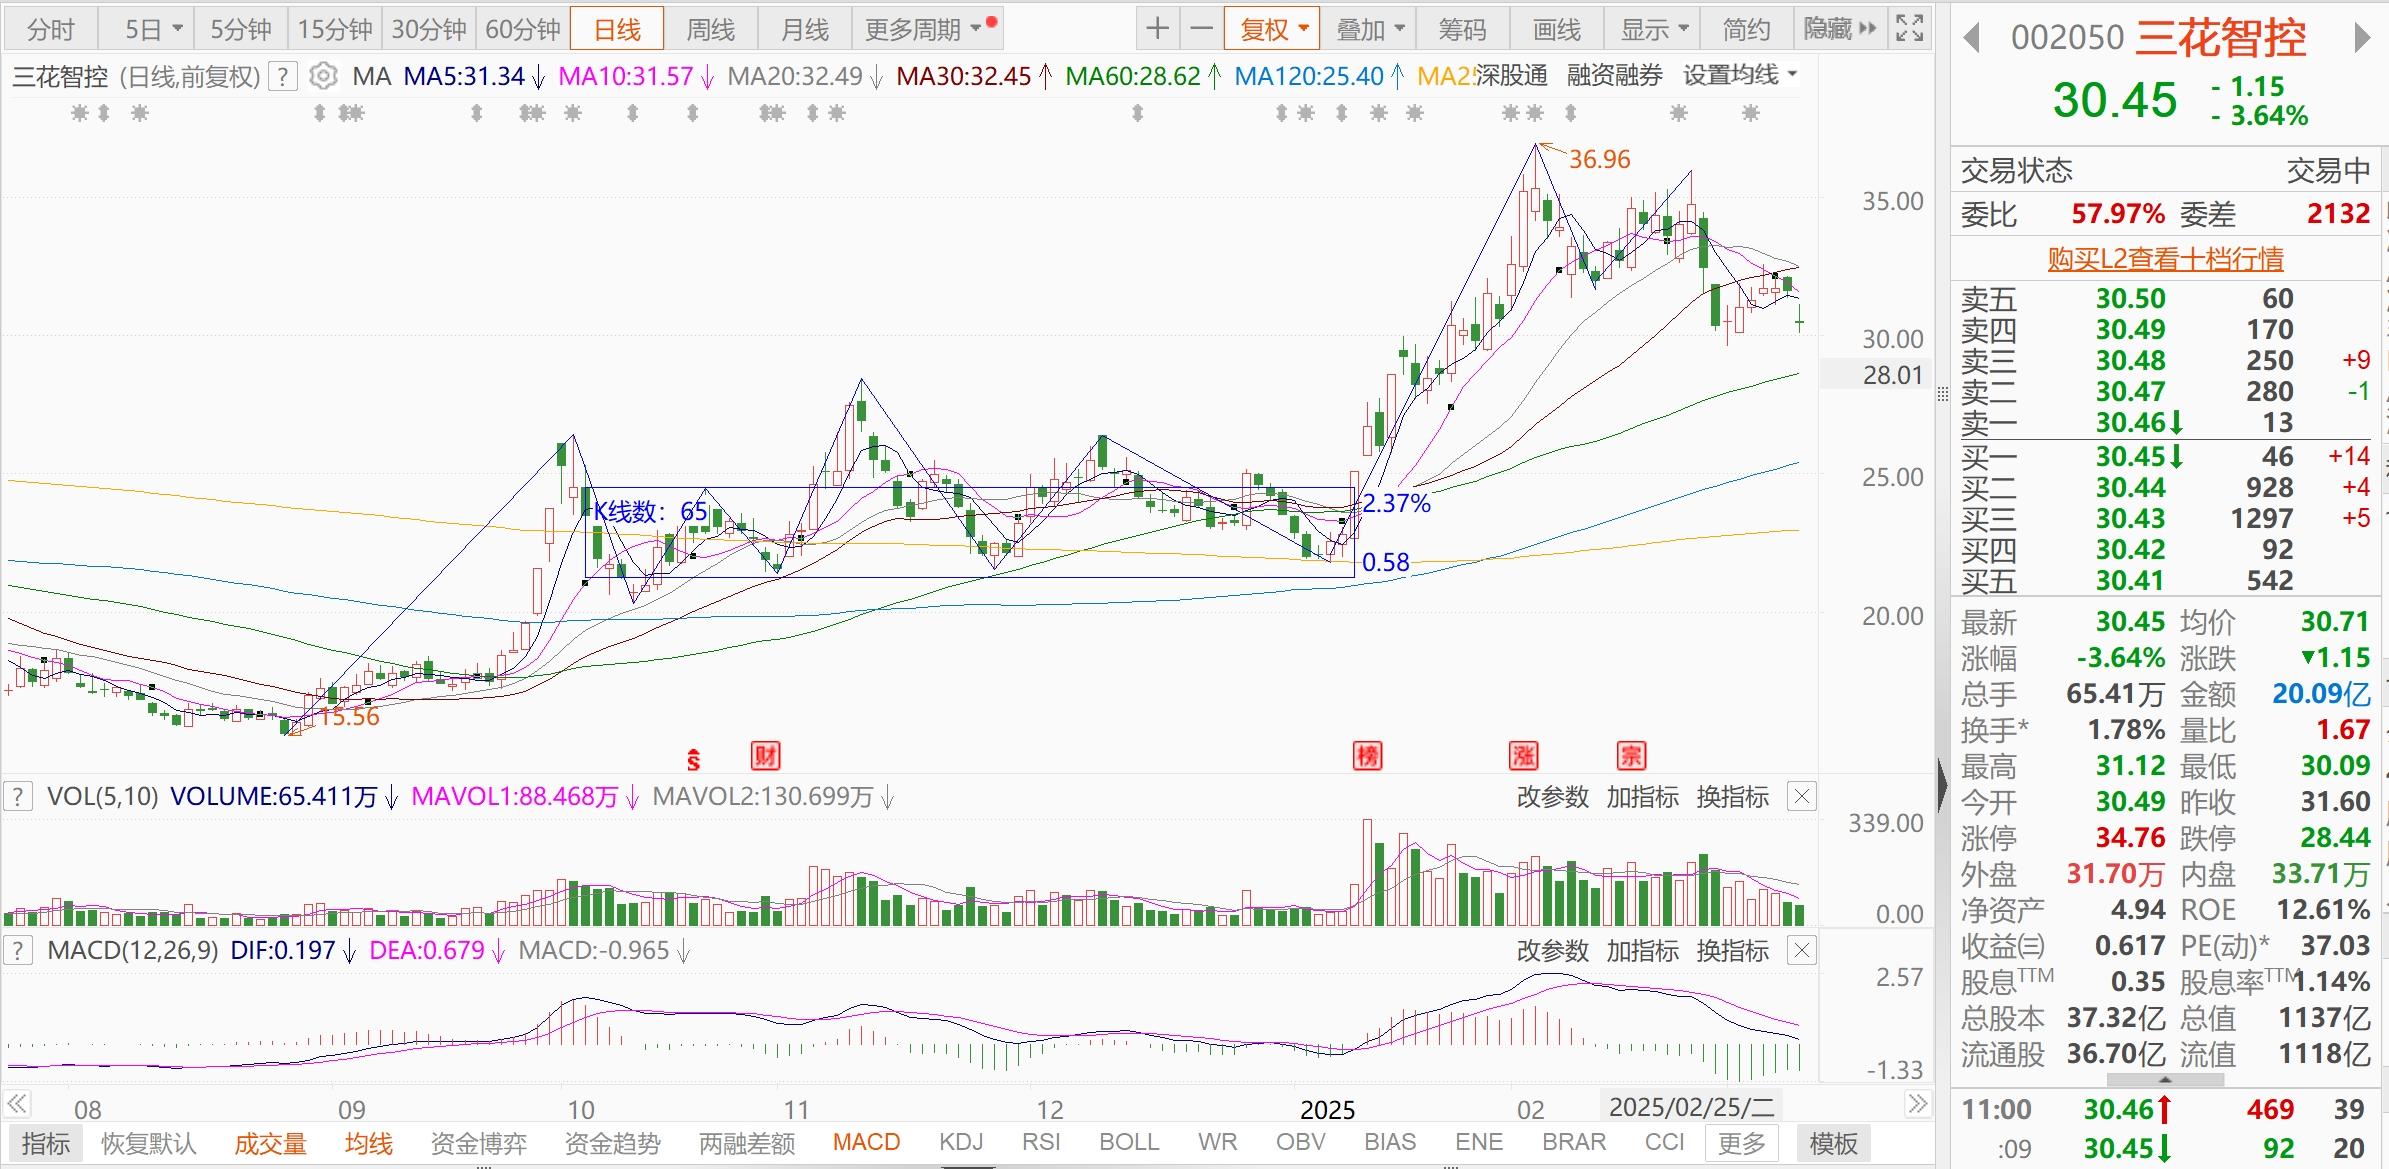Open the 叠加 dropdown
This screenshot has height=1169, width=2389.
1370,30
